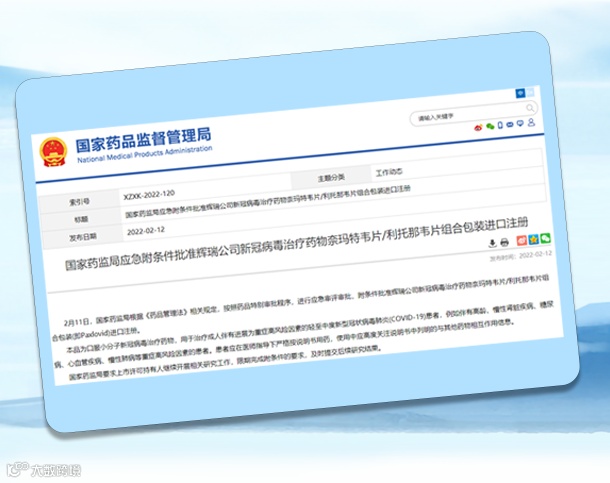Open the WeChat icon in header
Viewport: 610px width, 483px height.
[490, 126]
